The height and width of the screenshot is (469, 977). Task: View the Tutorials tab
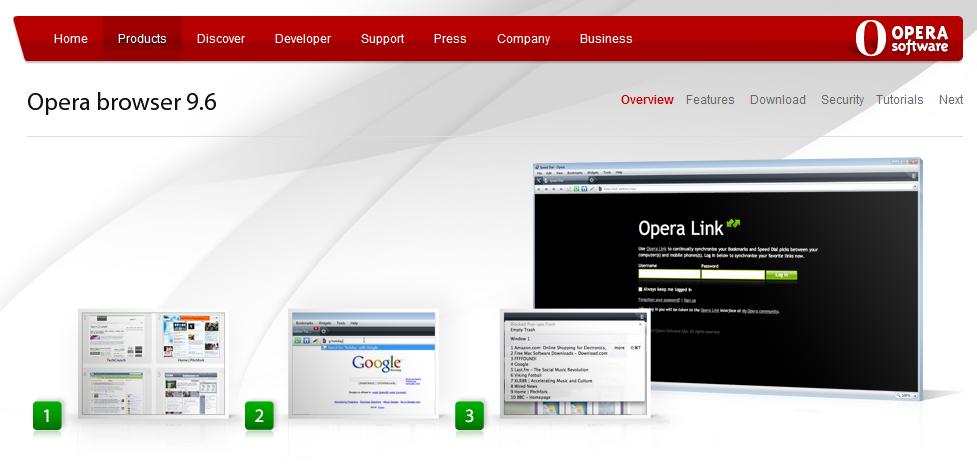pos(899,100)
